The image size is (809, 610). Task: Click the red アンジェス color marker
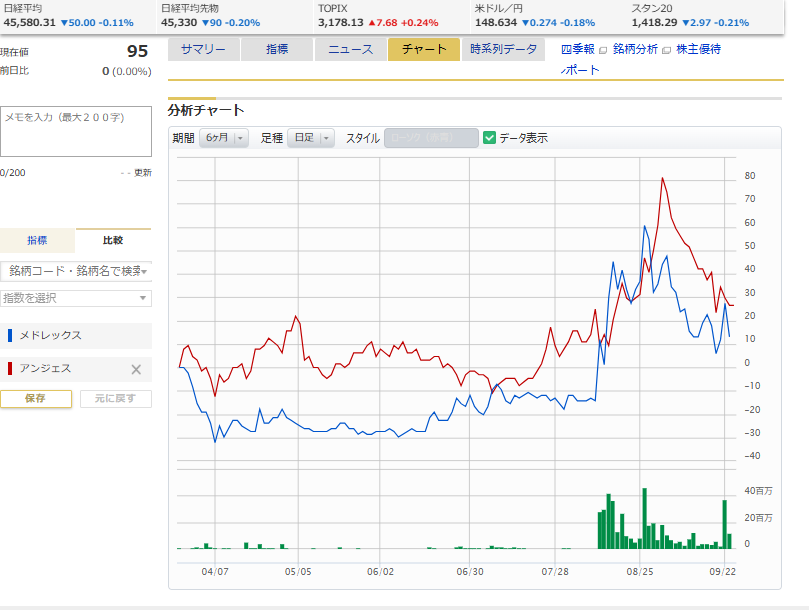coord(10,369)
